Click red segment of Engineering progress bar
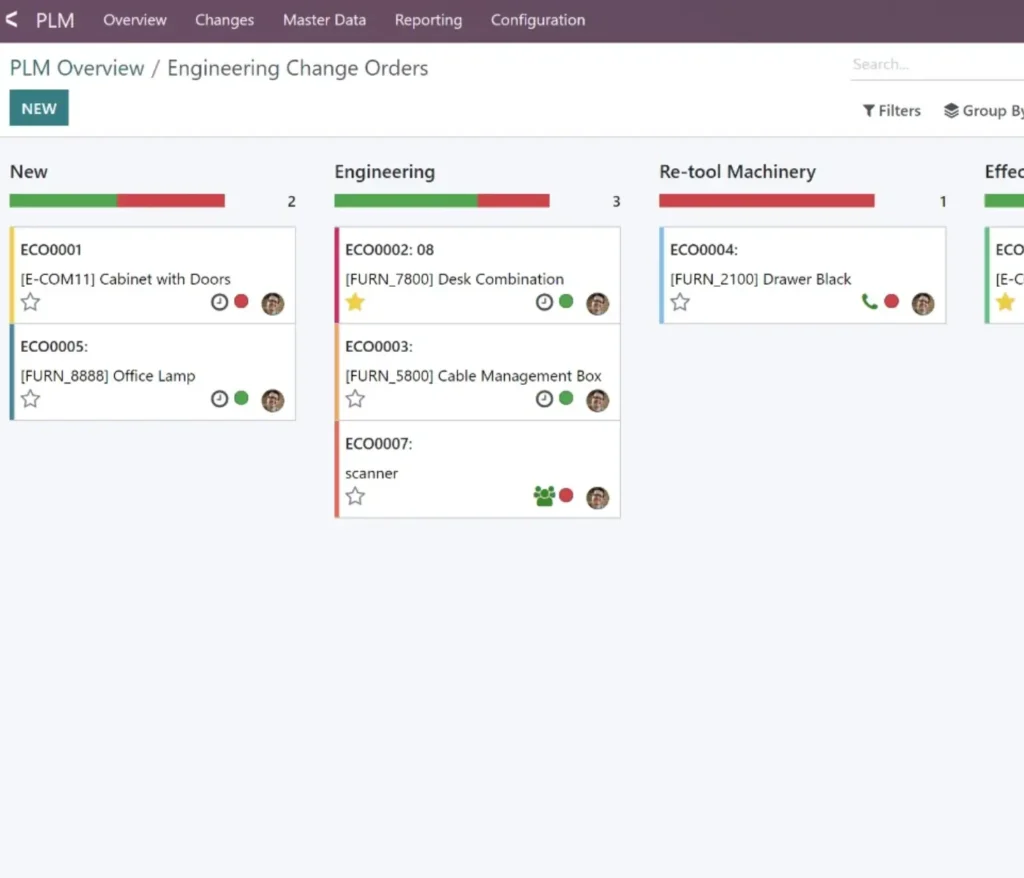 (513, 201)
